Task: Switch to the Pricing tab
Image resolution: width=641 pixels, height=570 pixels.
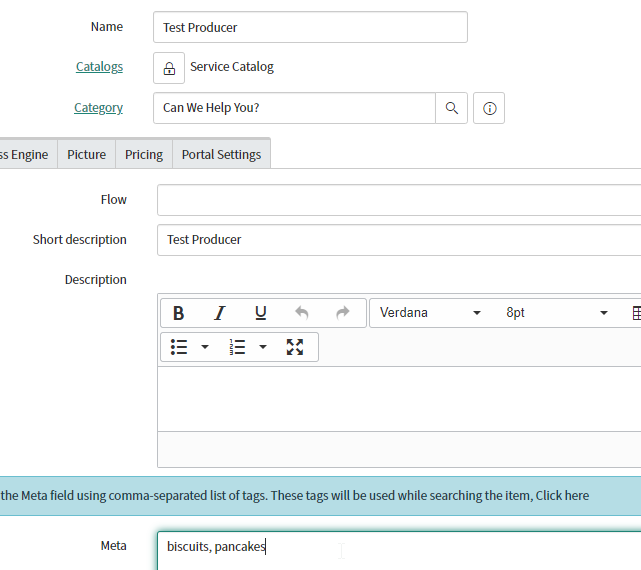Action: pyautogui.click(x=144, y=155)
